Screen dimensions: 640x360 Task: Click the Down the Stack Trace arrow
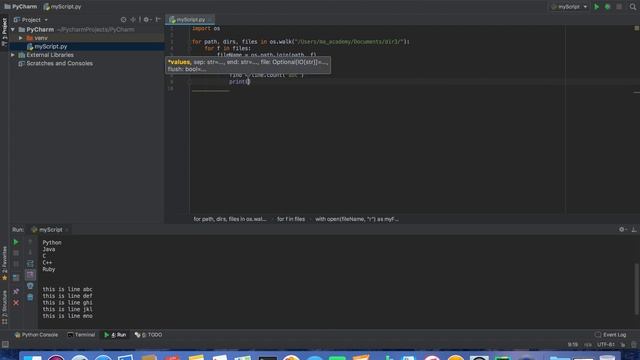tap(30, 253)
